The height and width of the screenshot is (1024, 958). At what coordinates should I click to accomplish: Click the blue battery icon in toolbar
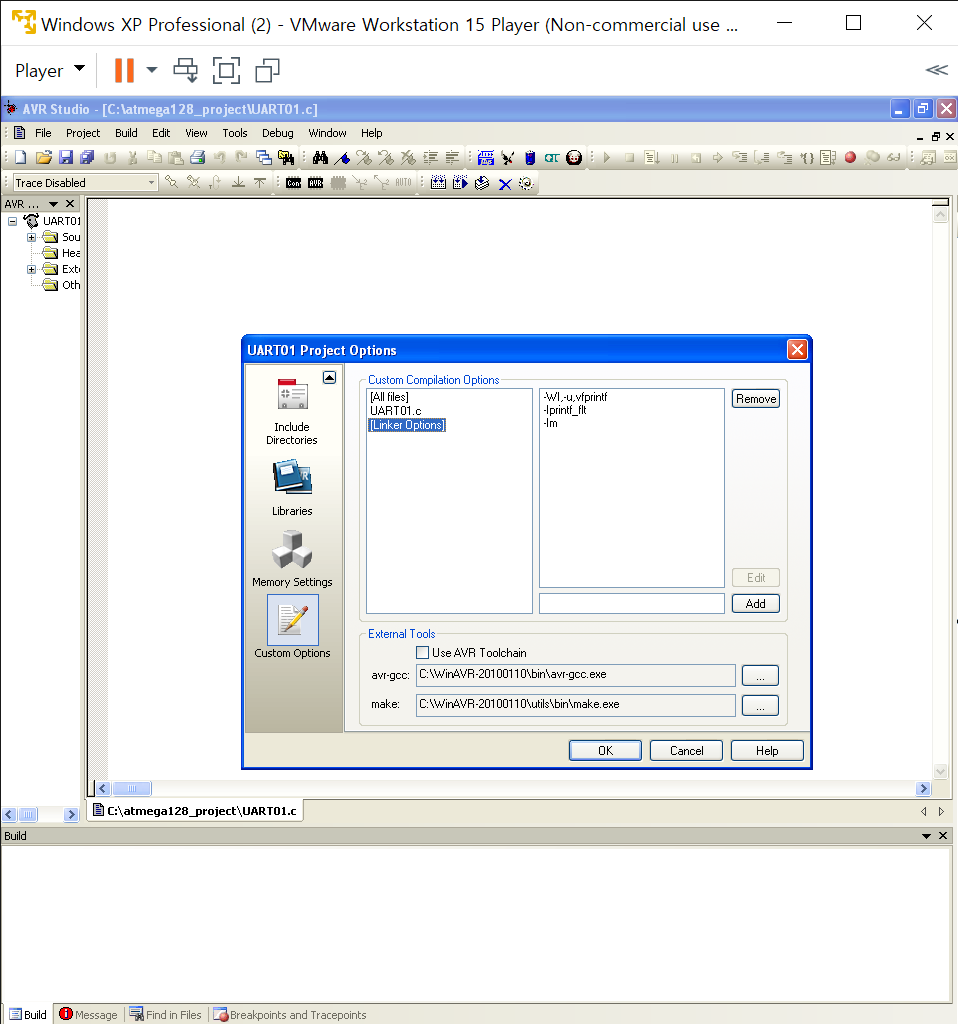[530, 157]
